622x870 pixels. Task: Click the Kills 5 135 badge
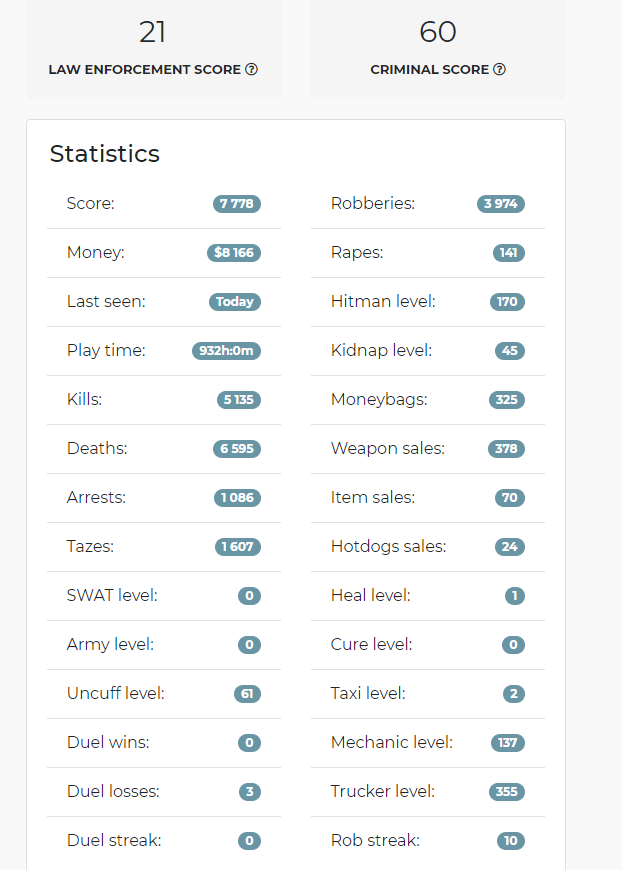pos(239,399)
